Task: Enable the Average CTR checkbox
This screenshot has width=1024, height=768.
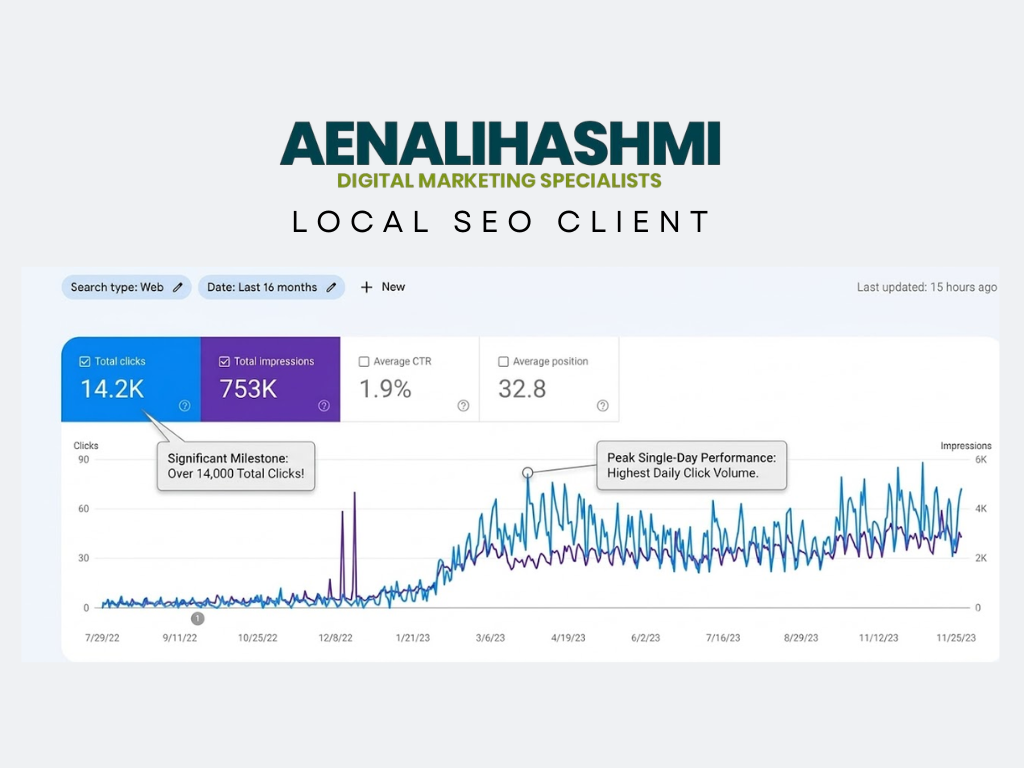Action: coord(364,362)
